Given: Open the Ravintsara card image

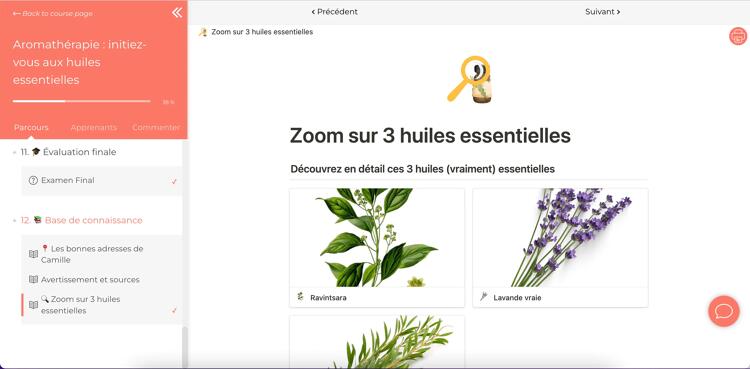Looking at the screenshot, I should [377, 237].
